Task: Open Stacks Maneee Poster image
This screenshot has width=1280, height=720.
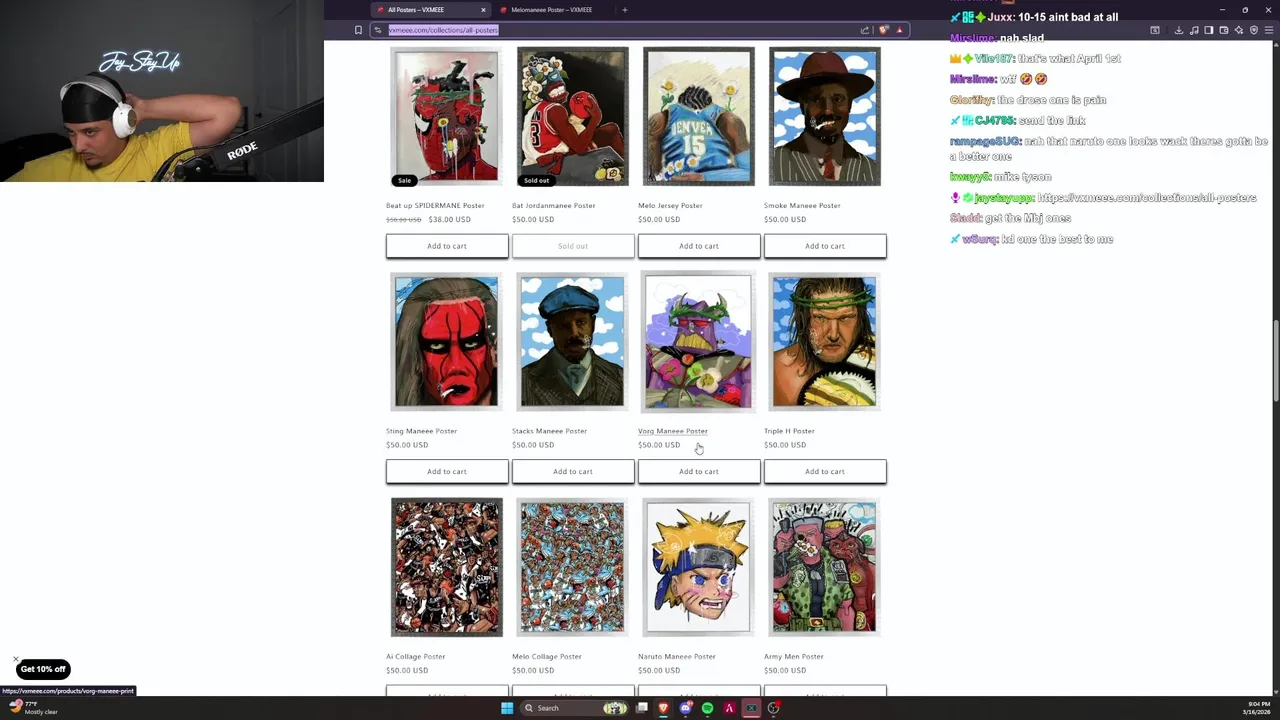Action: pos(572,342)
